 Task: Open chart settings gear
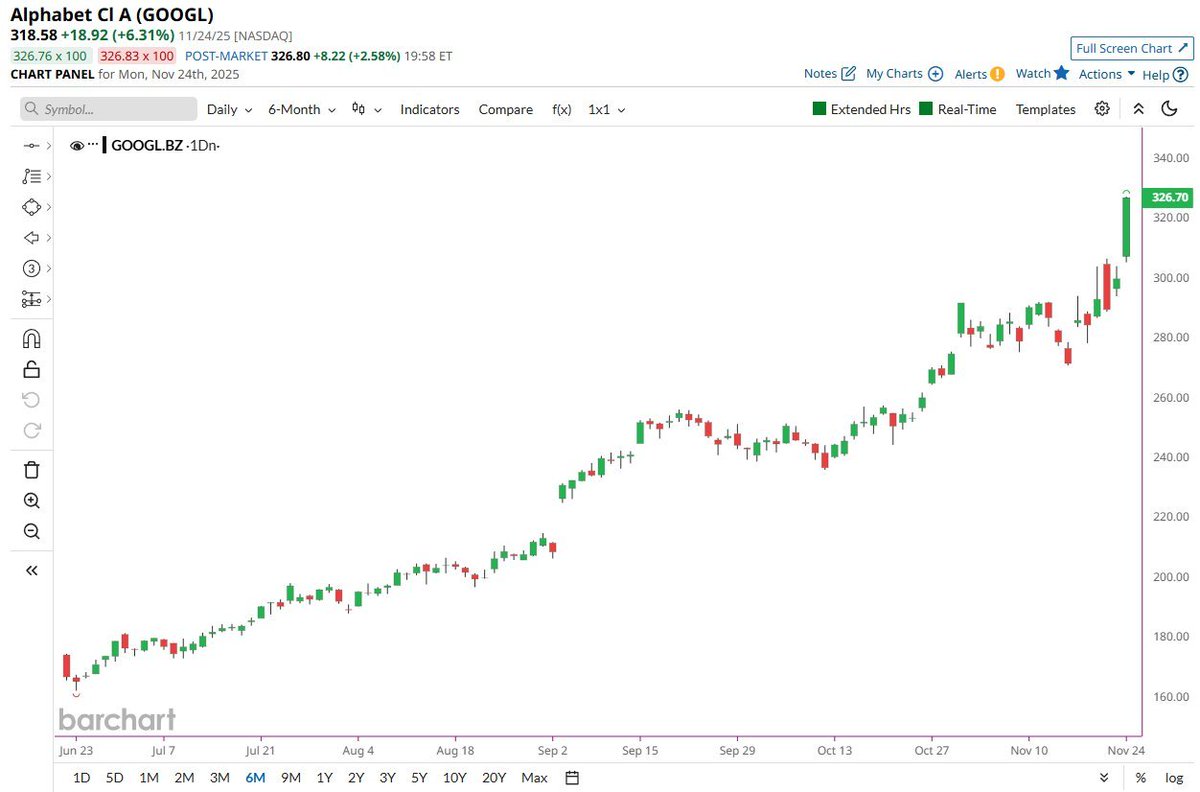(1102, 109)
